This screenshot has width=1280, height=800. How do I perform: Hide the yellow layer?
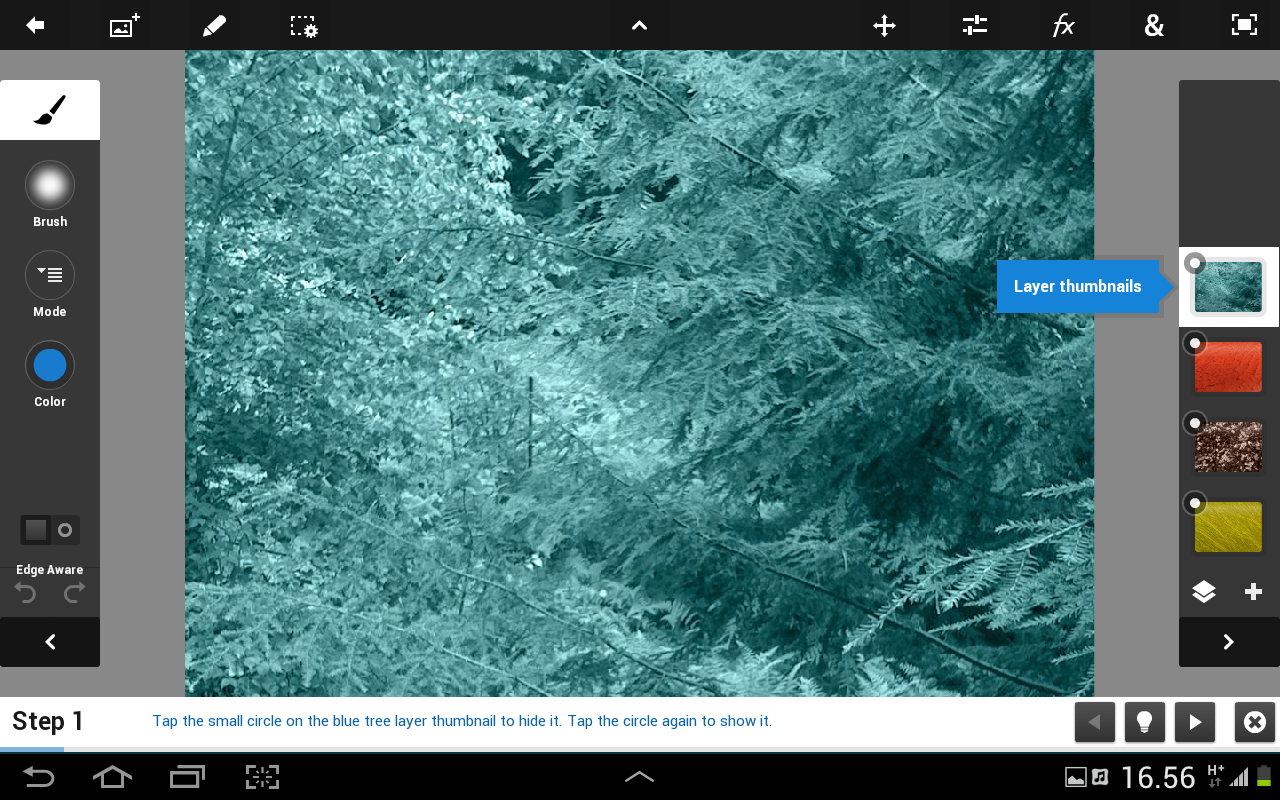click(1194, 503)
